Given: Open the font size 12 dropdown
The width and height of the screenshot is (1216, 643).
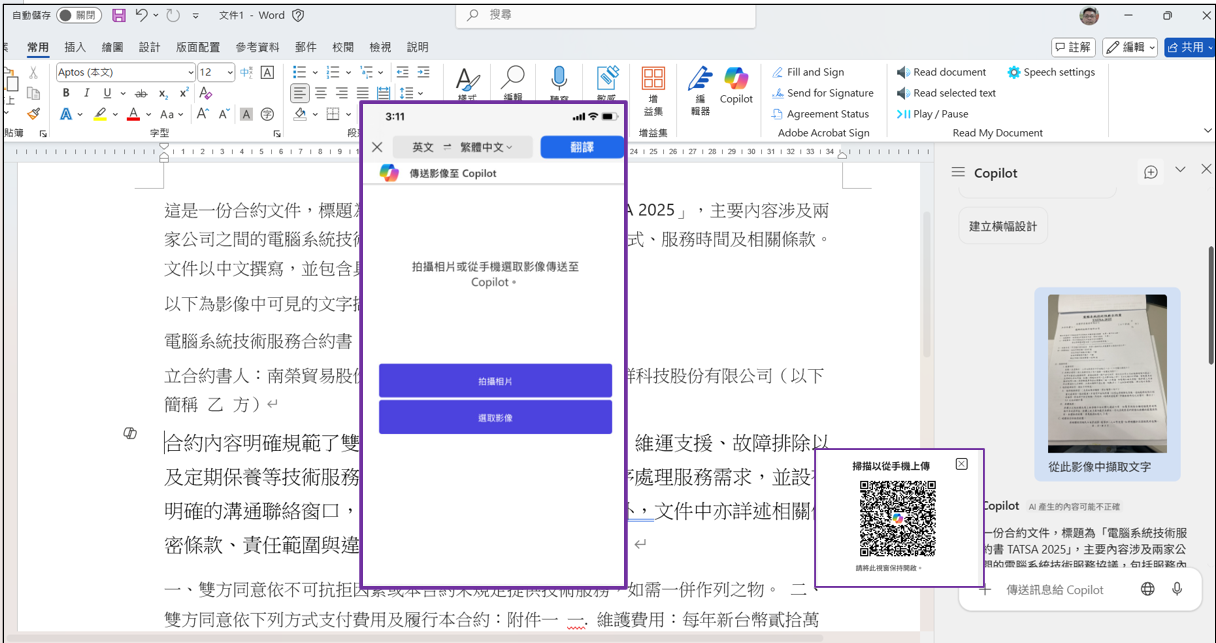Looking at the screenshot, I should [230, 72].
